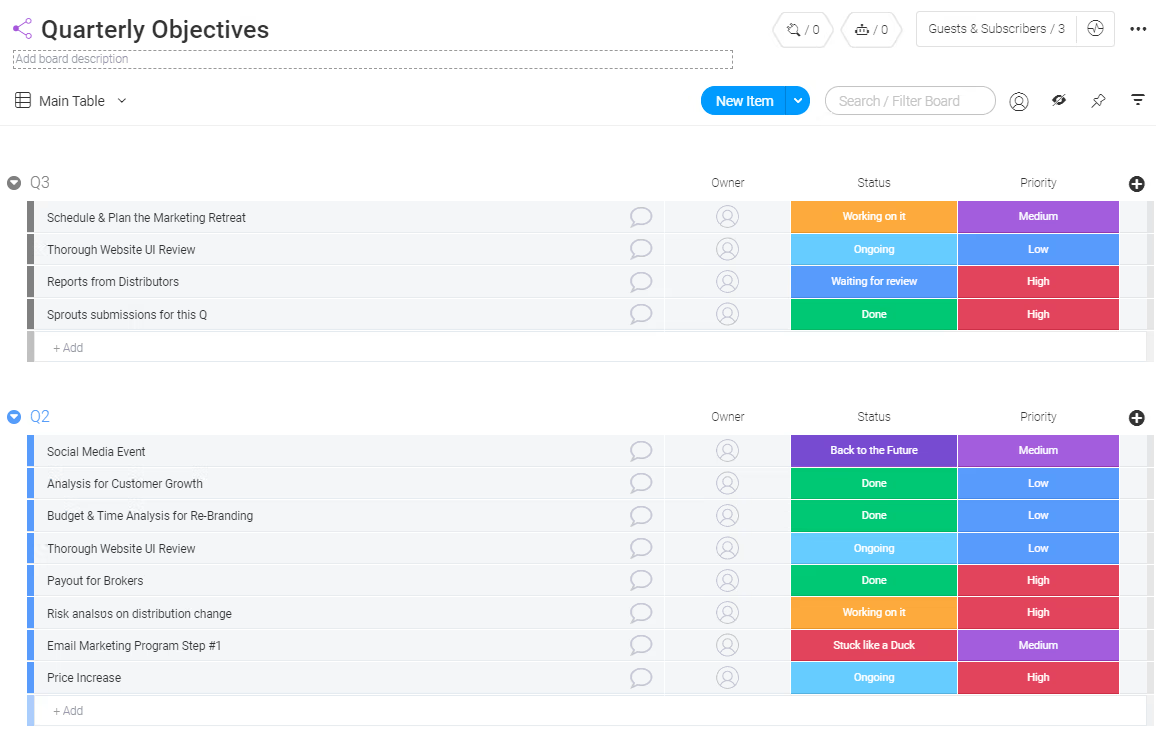Open the New Item dropdown arrow

point(797,100)
